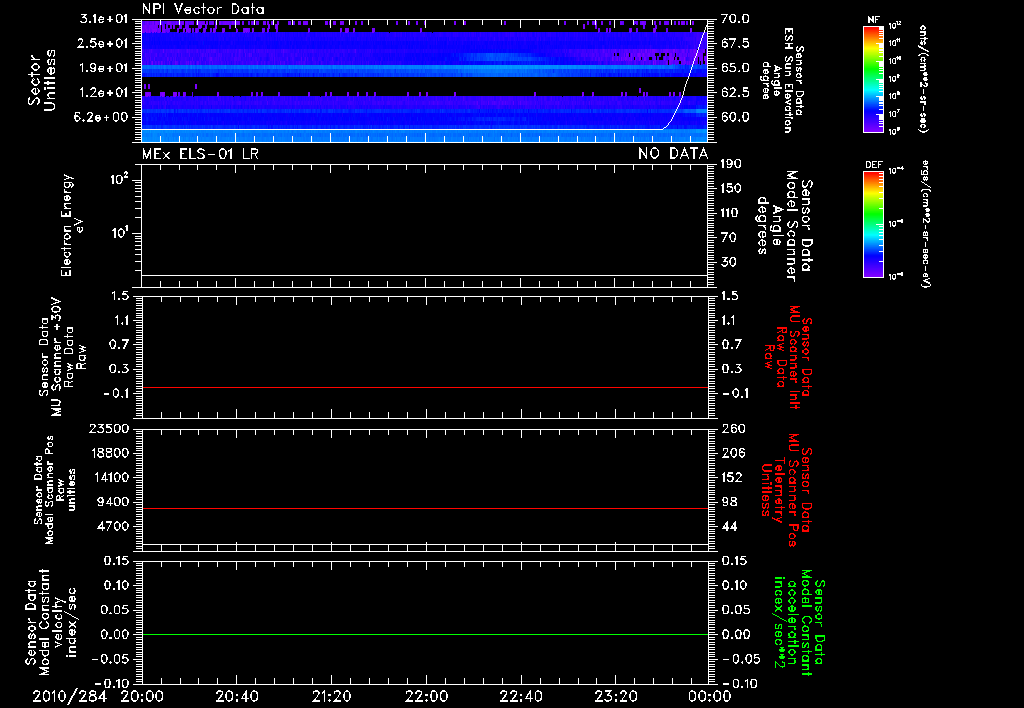
Task: Click the 14100 scanner position tick label
Action: coord(110,477)
